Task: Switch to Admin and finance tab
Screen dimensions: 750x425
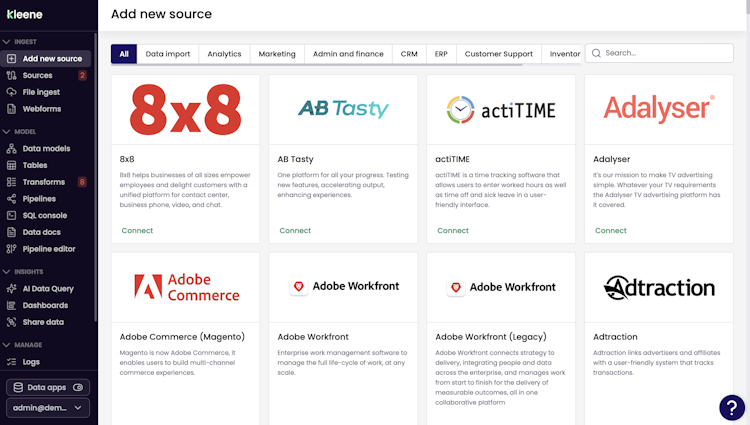Action: [347, 54]
